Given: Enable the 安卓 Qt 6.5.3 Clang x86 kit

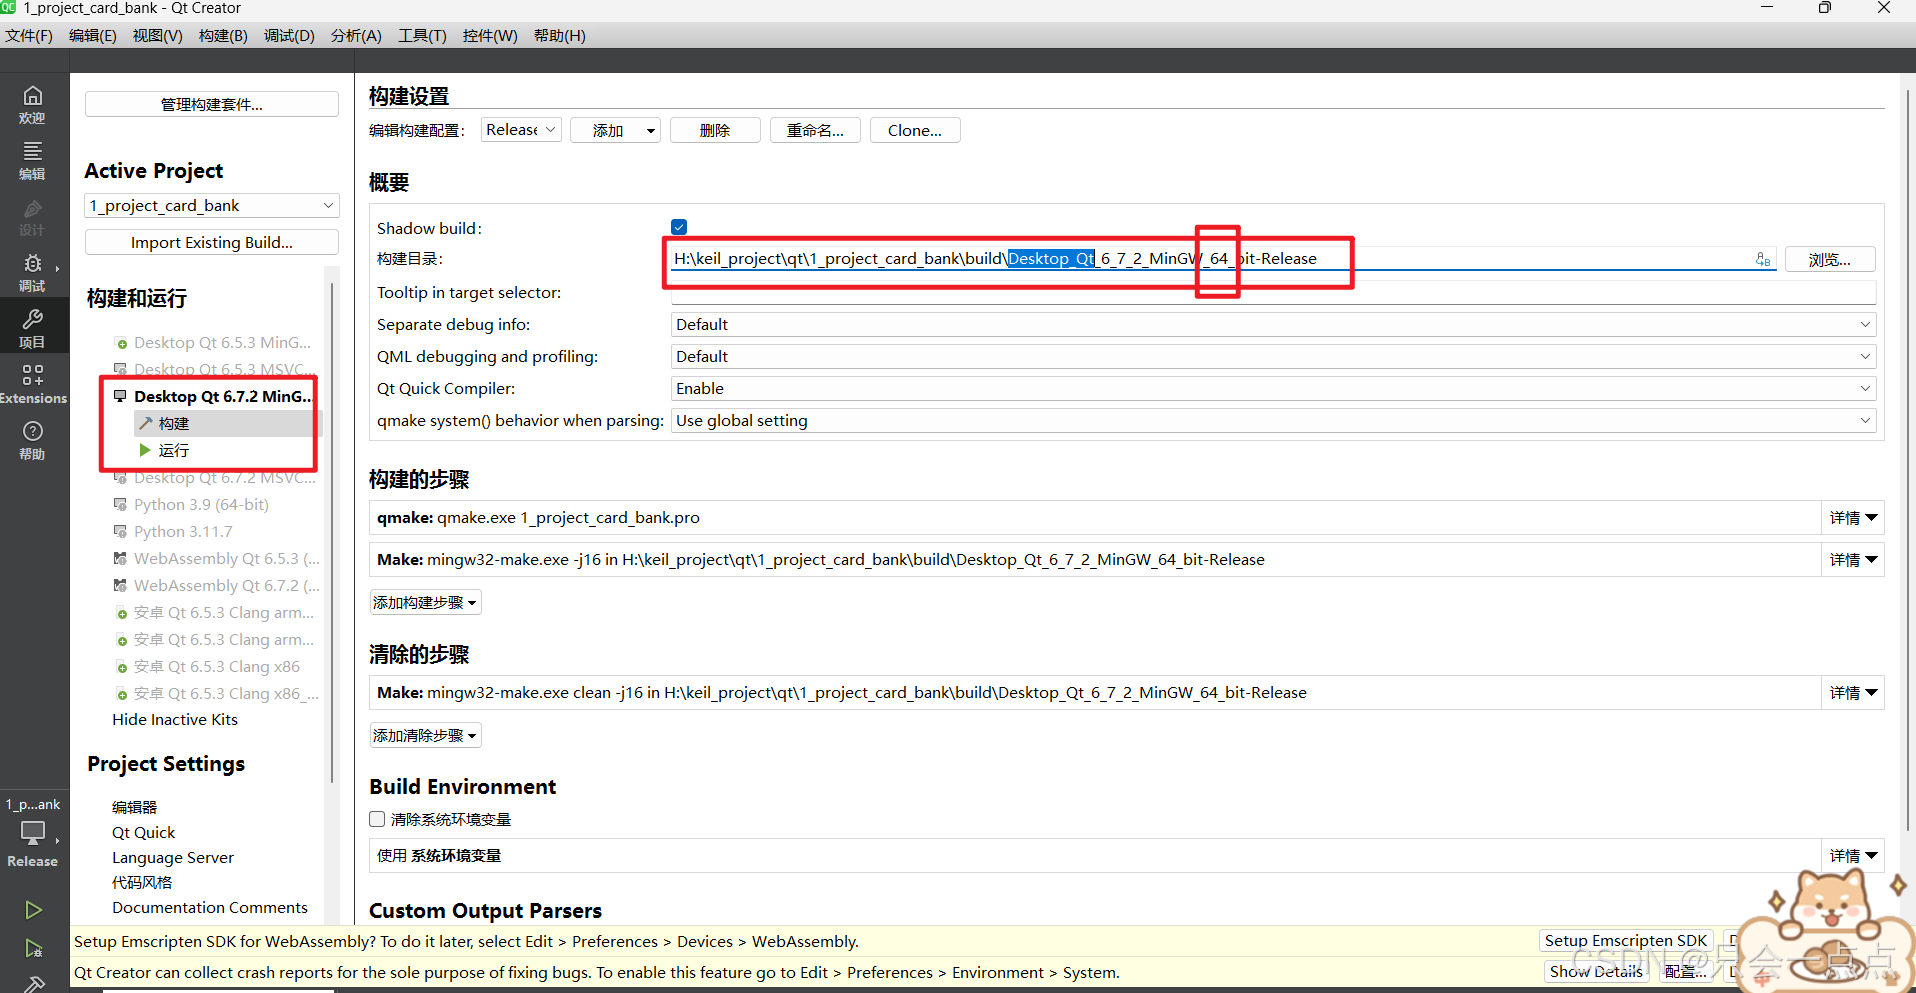Looking at the screenshot, I should 208,666.
